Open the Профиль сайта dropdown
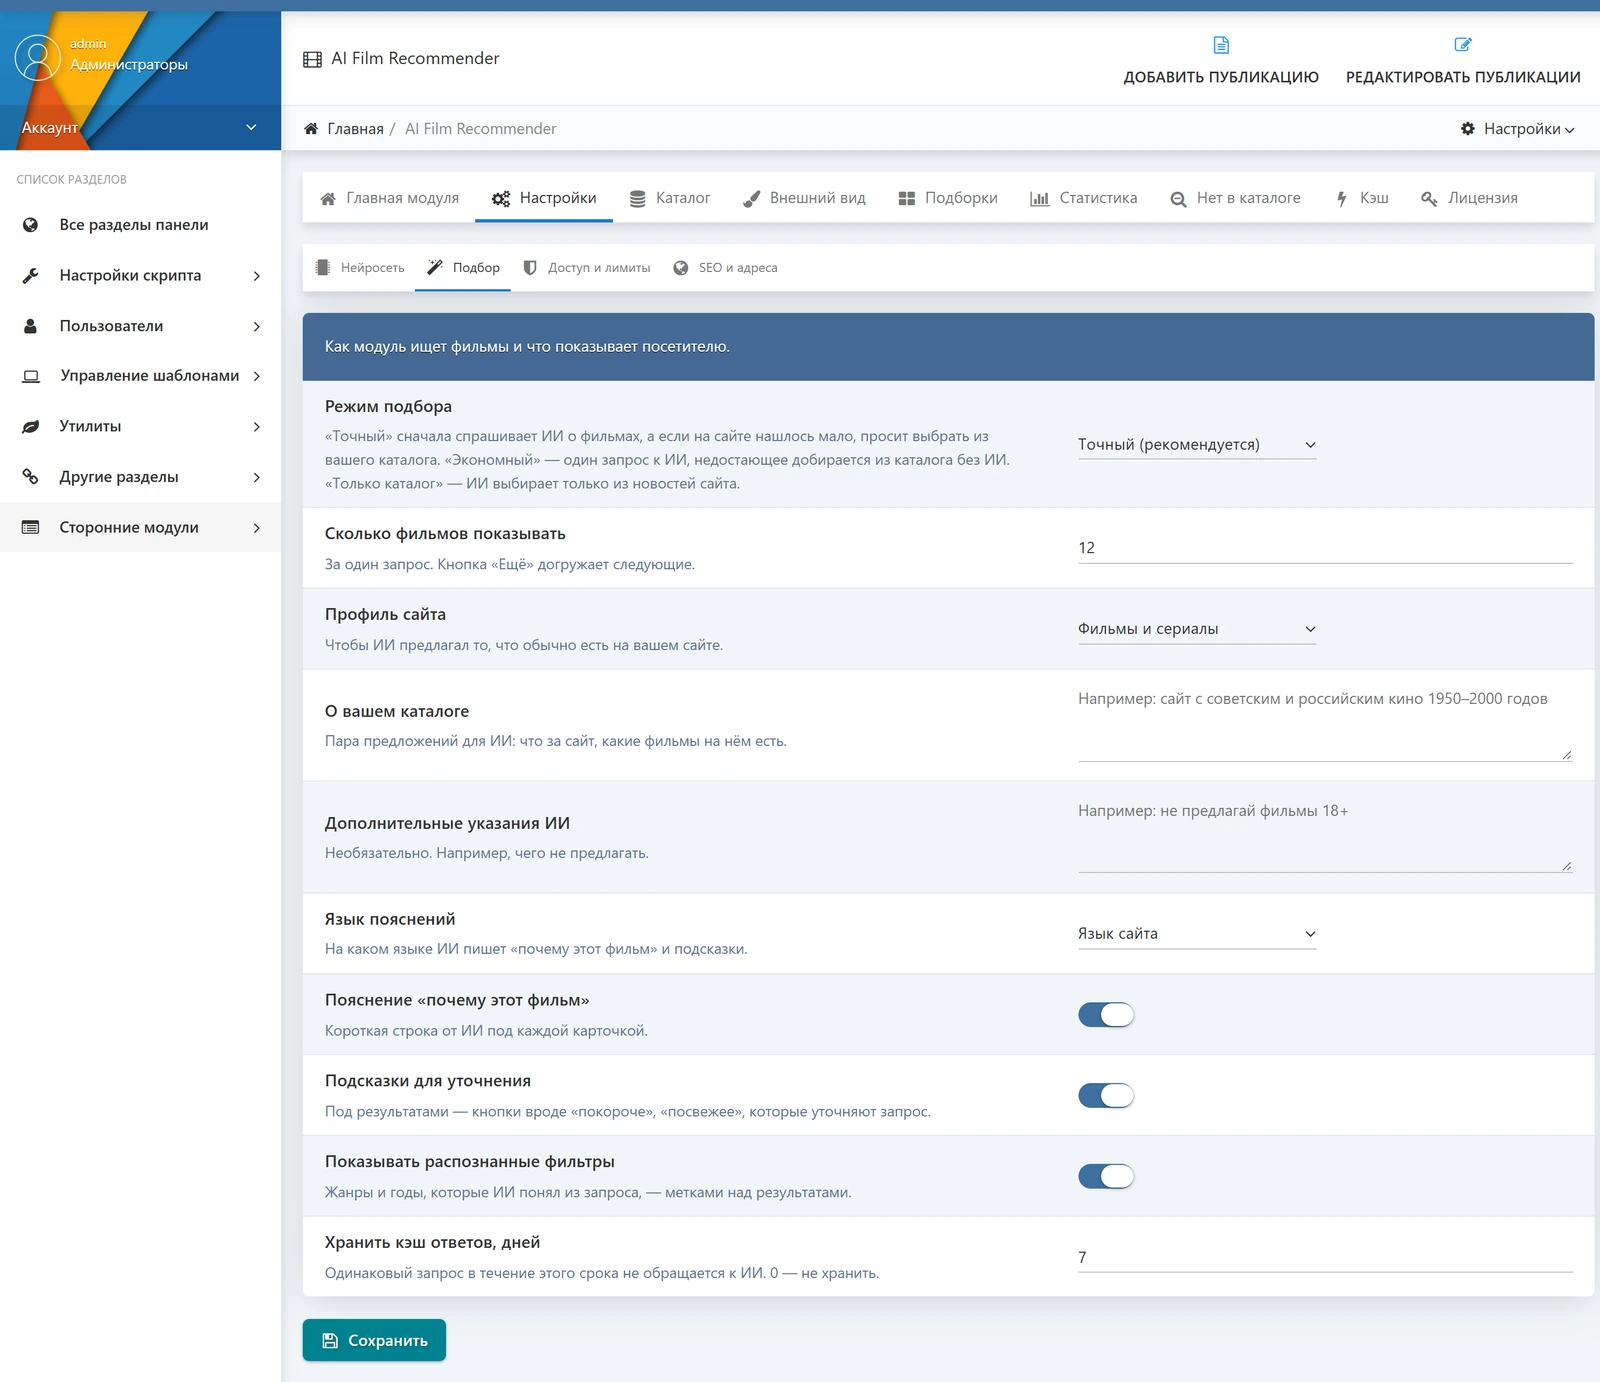 (1197, 629)
